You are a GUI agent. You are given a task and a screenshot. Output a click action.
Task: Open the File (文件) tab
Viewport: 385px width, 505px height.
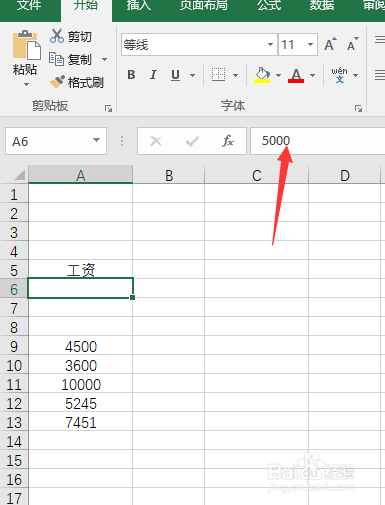coord(29,6)
